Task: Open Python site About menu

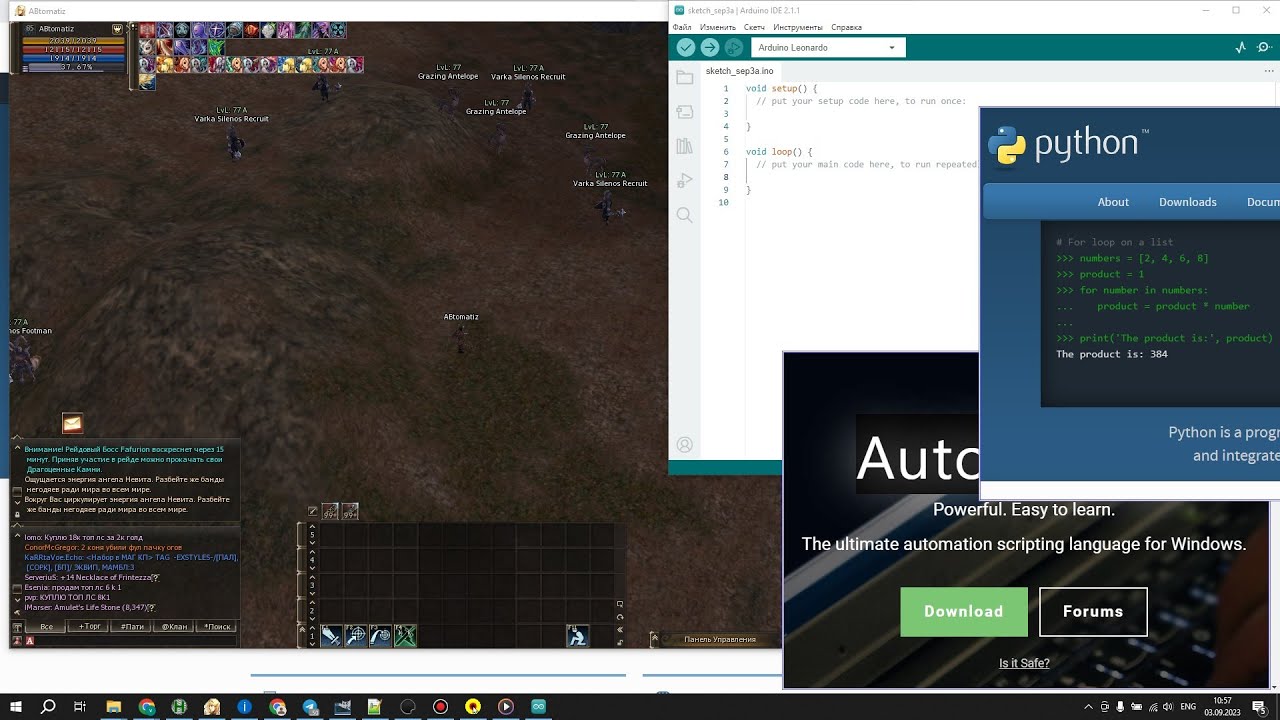Action: [1113, 202]
